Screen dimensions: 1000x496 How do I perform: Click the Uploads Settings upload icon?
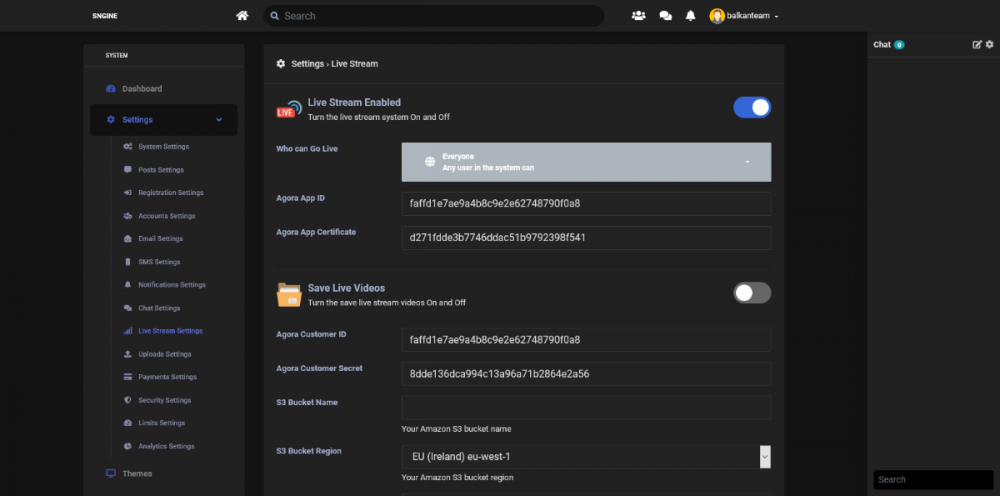(128, 354)
